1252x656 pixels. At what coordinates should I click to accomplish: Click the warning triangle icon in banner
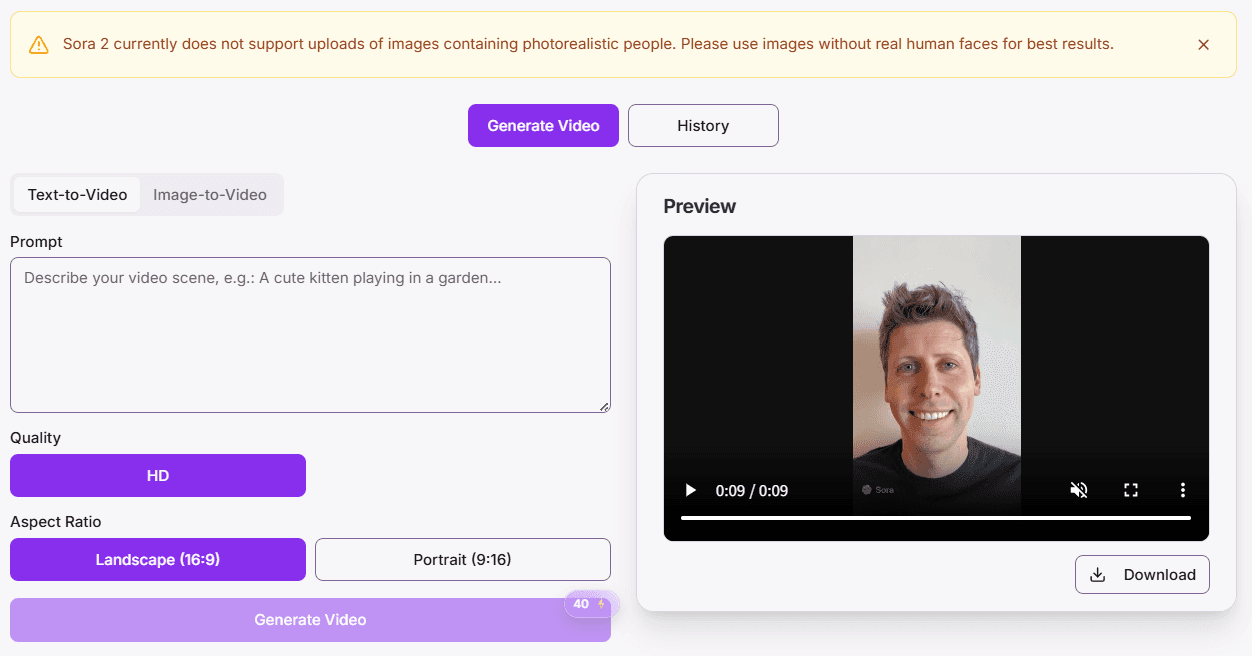39,45
